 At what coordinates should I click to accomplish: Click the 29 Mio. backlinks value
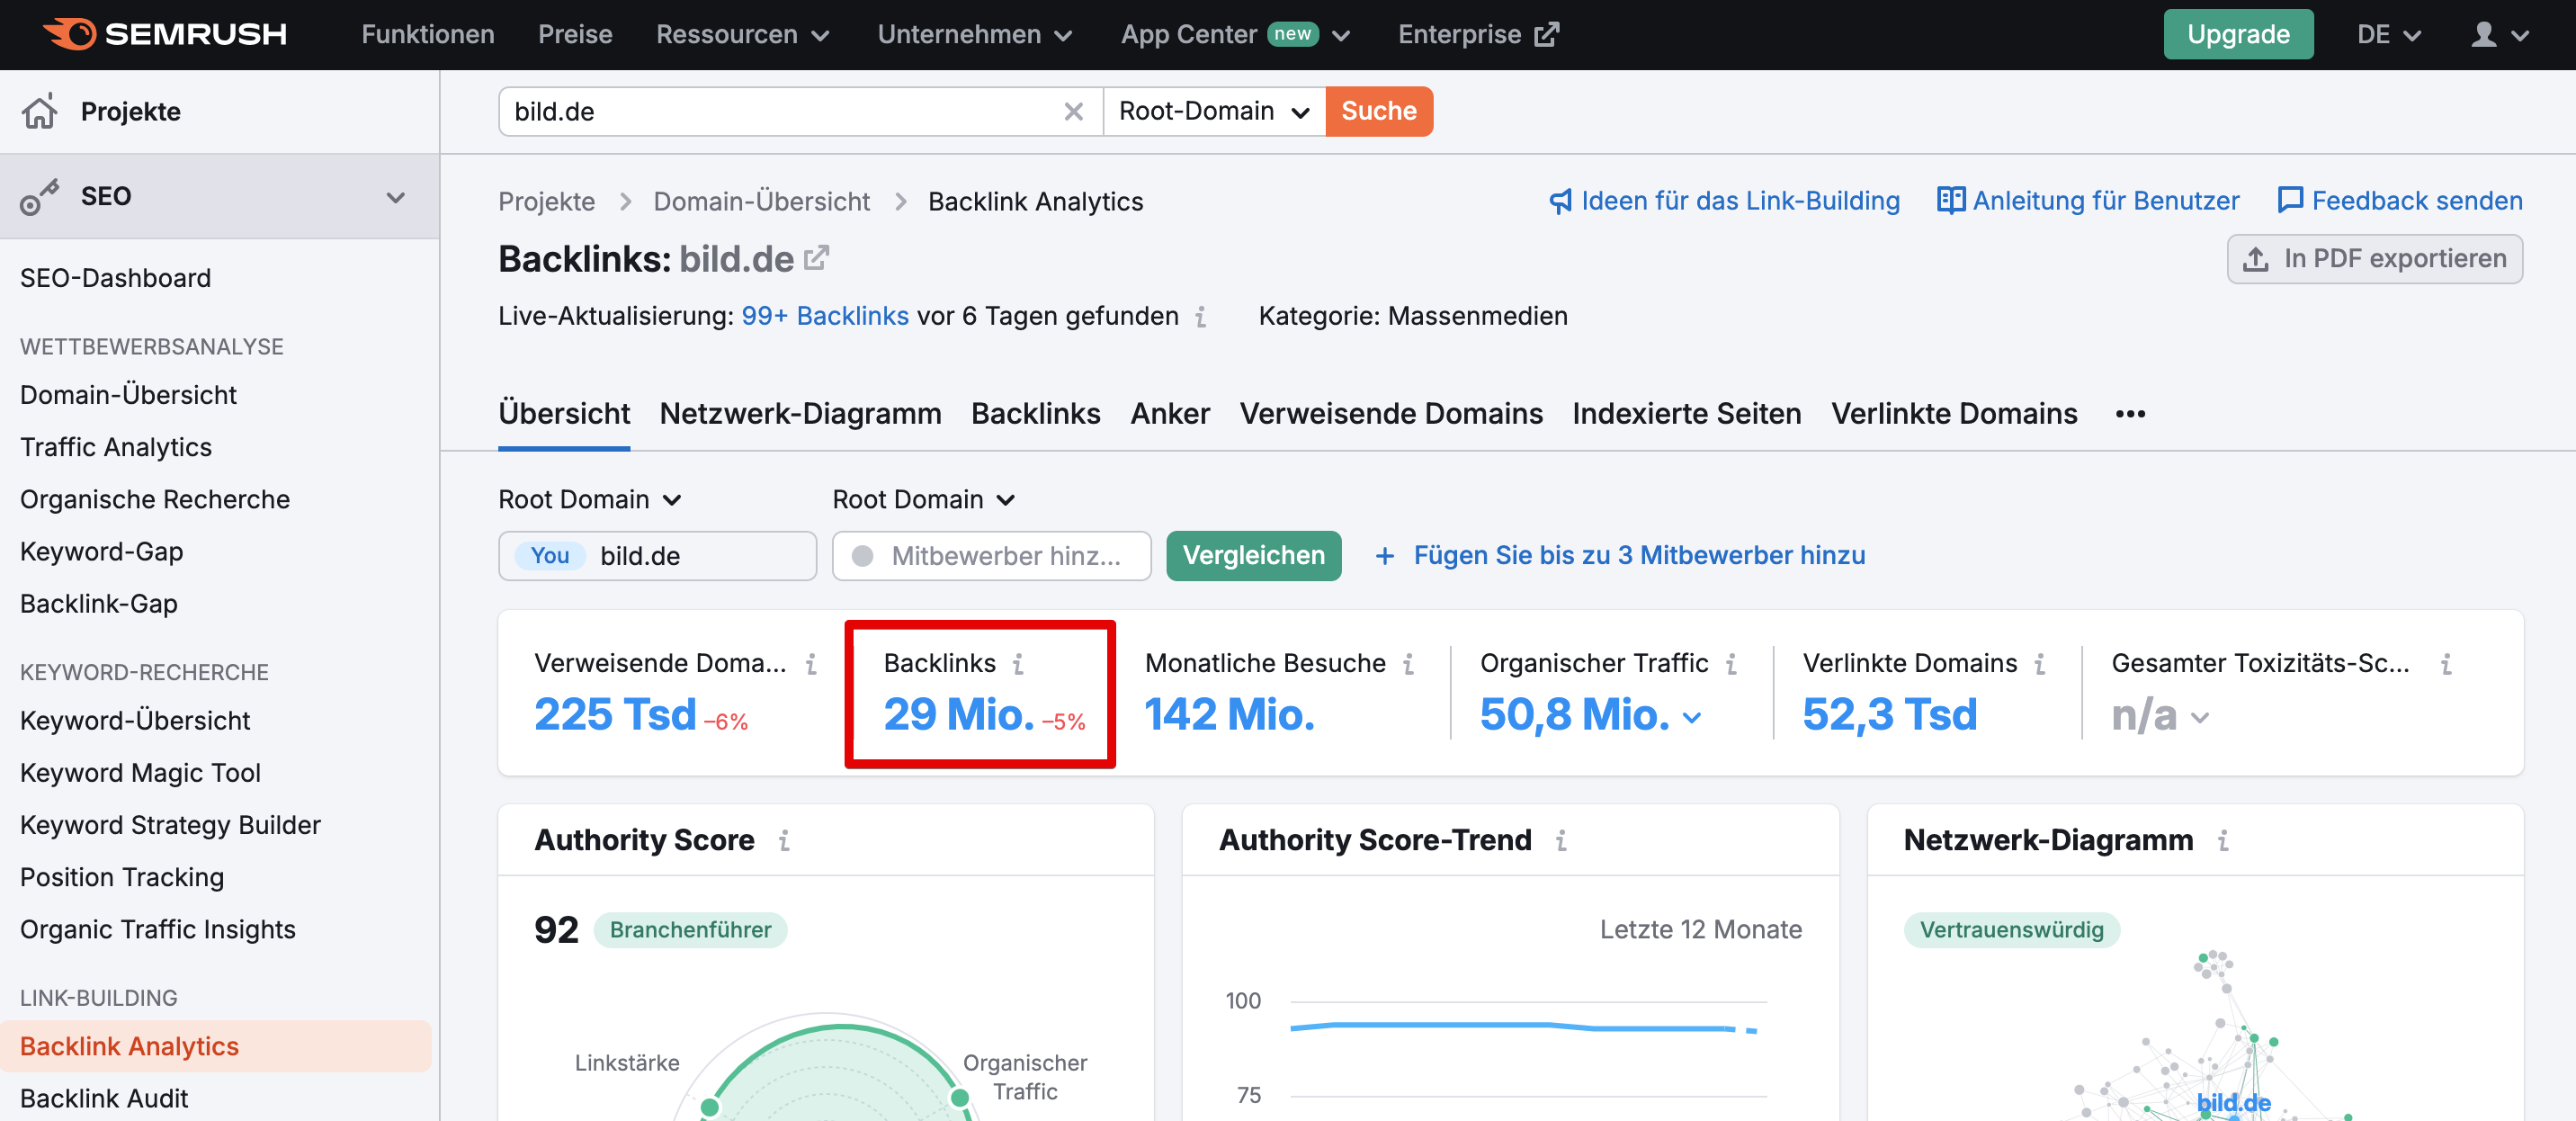coord(959,715)
